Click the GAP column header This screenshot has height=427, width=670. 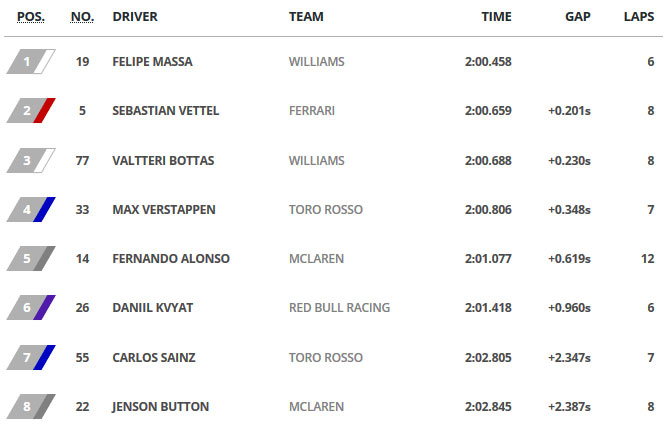tap(578, 17)
